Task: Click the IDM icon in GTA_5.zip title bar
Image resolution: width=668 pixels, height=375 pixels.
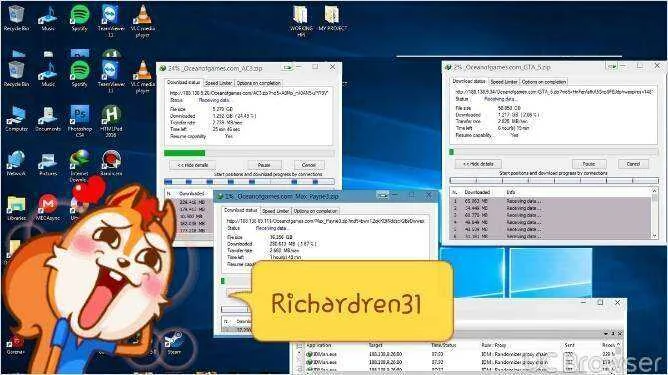Action: (448, 67)
